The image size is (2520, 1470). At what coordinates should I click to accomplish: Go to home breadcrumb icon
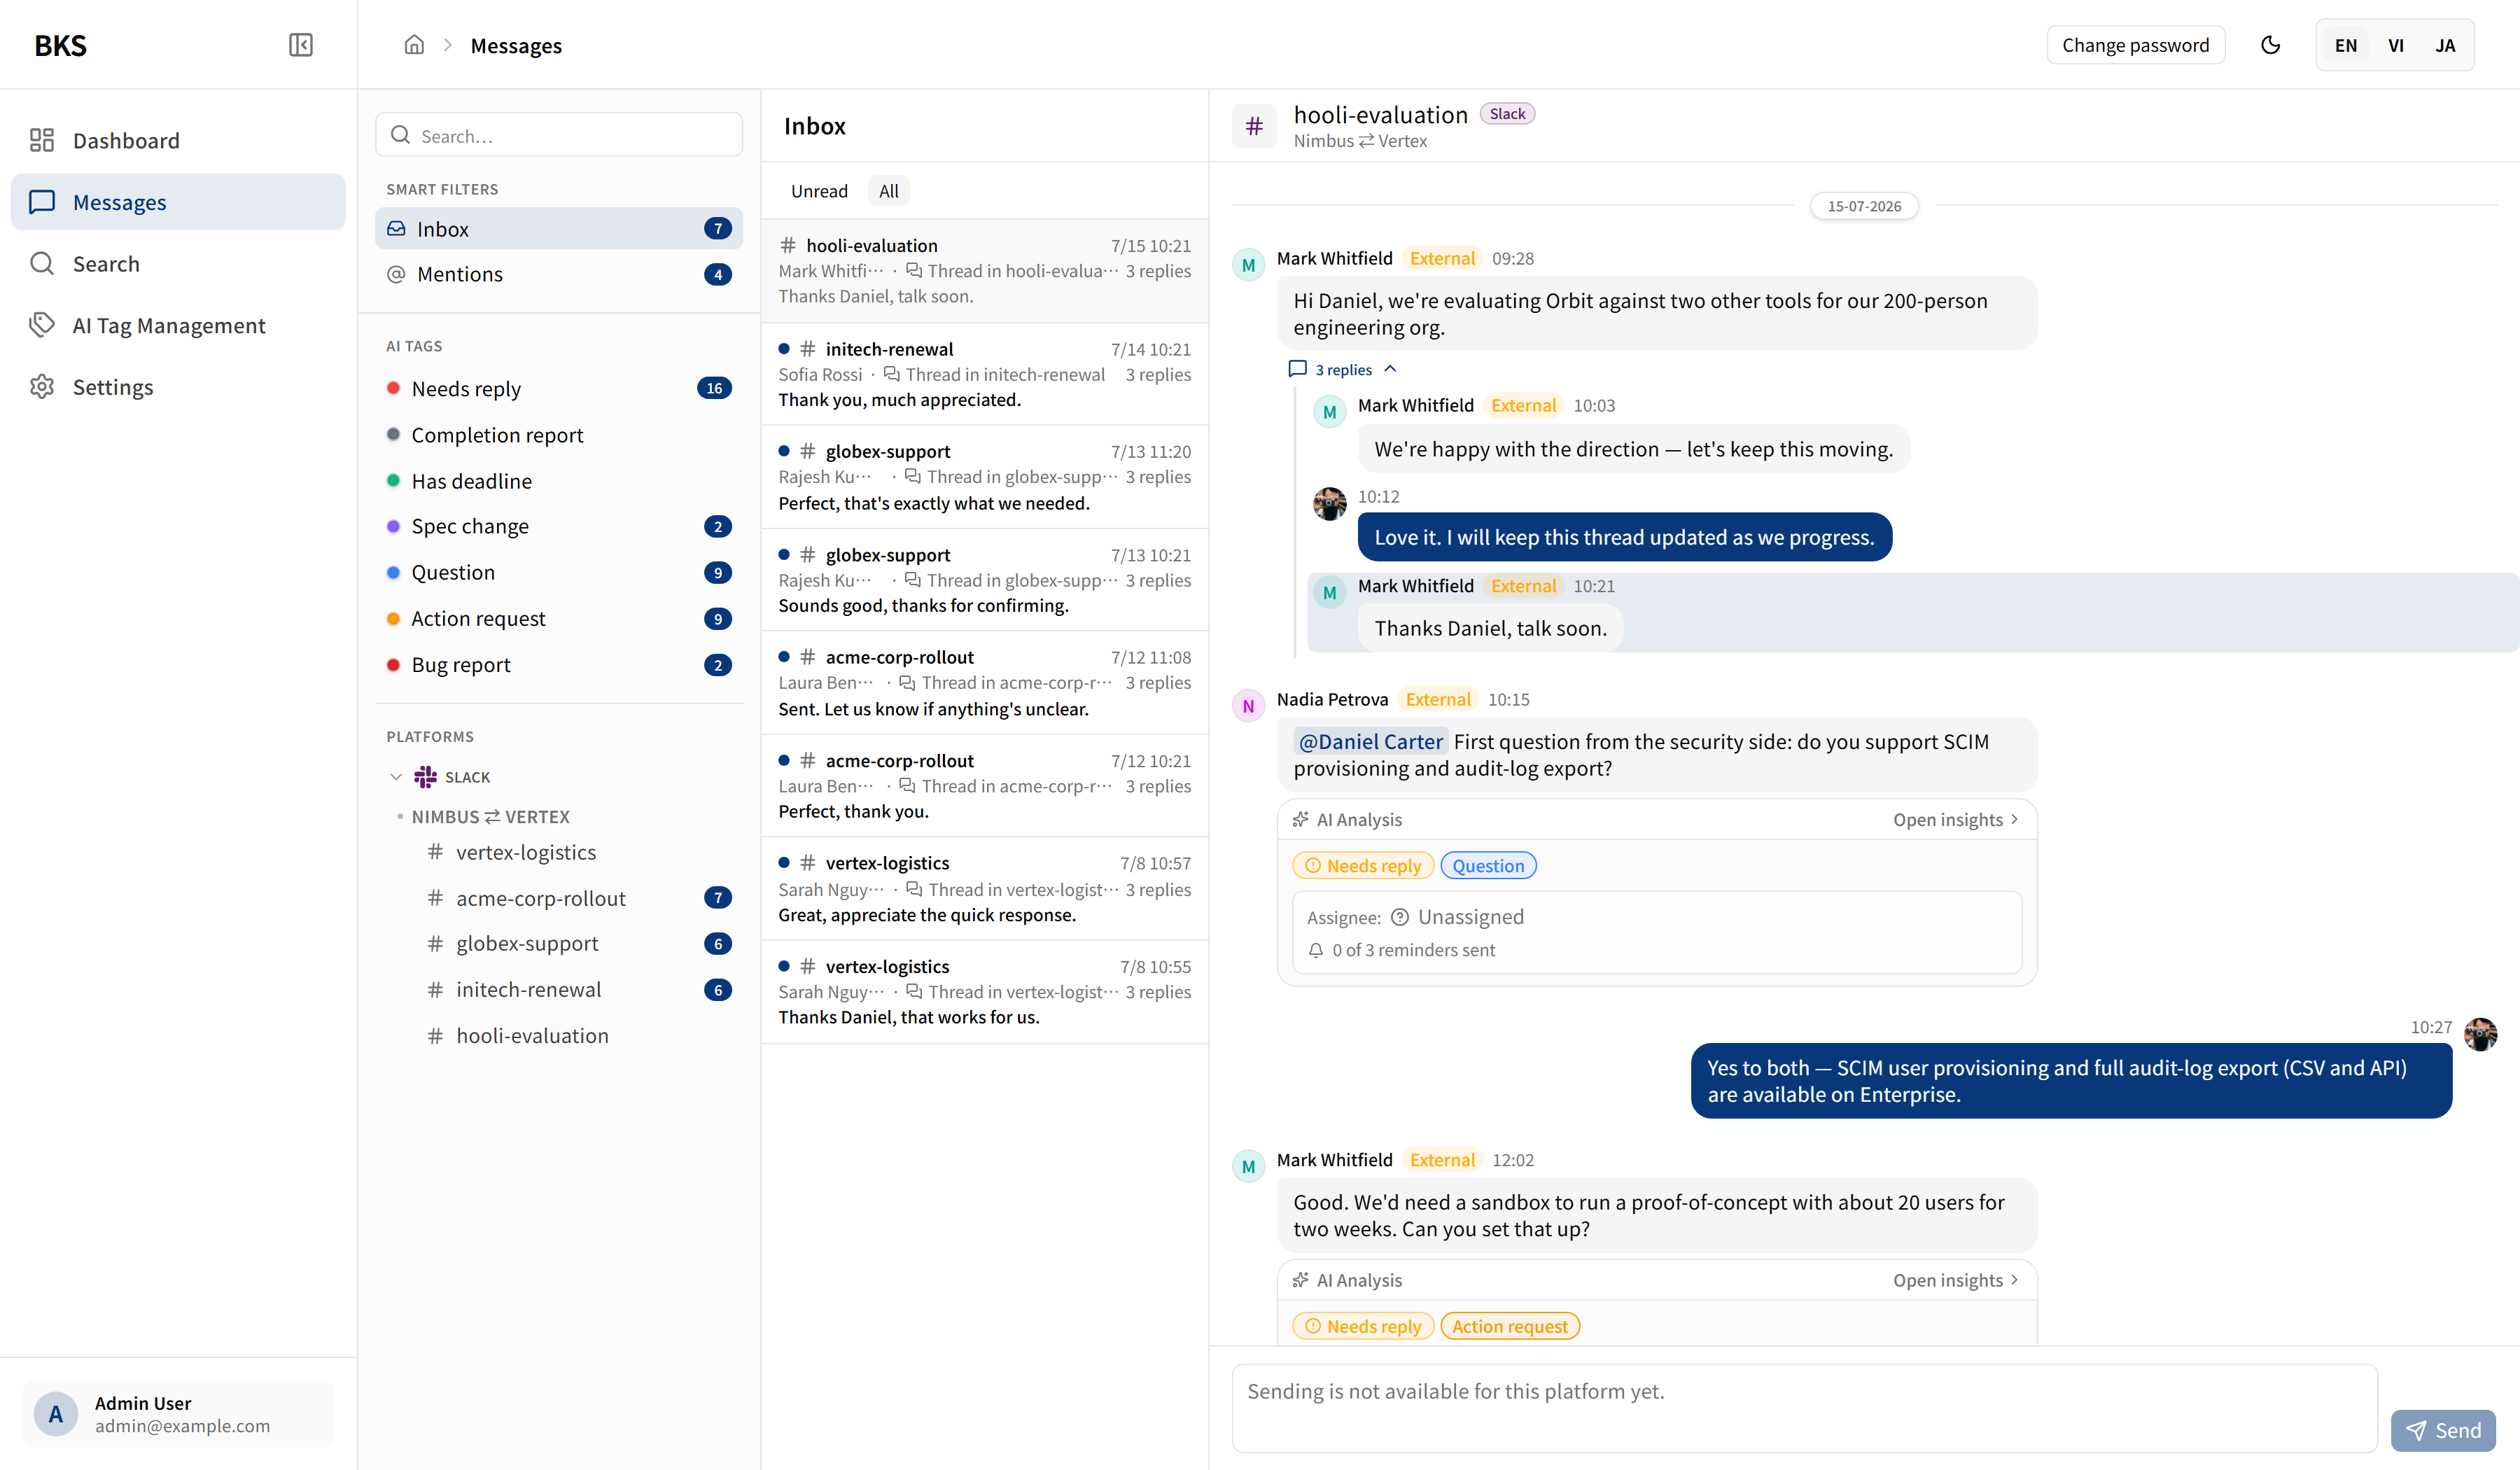click(x=414, y=45)
